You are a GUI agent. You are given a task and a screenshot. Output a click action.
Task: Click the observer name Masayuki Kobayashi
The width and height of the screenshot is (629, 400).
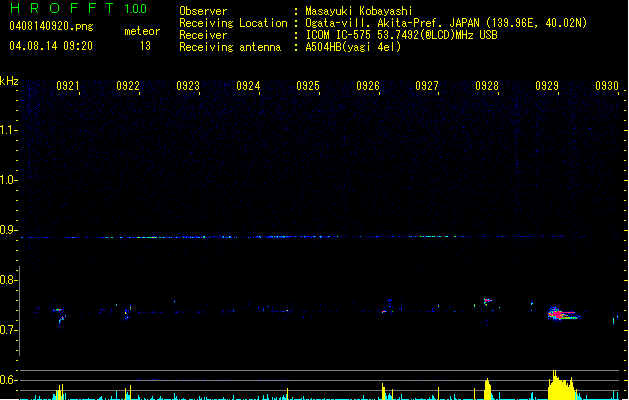click(359, 11)
